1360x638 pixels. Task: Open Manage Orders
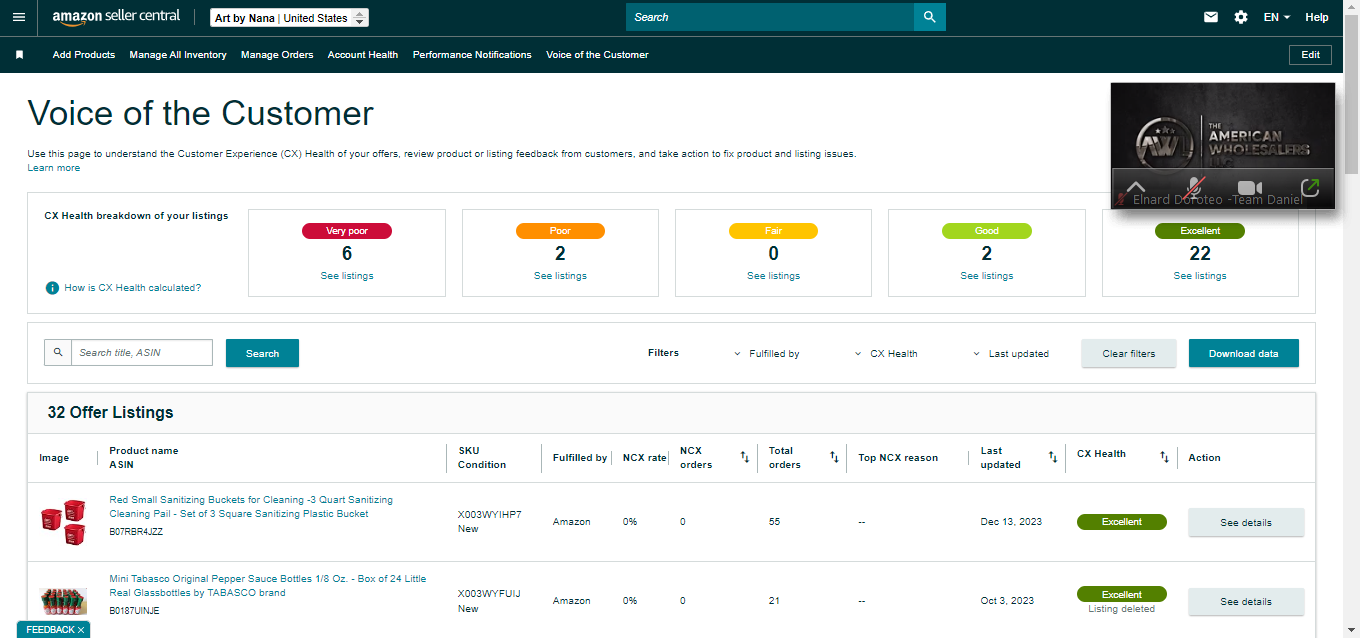pos(277,55)
